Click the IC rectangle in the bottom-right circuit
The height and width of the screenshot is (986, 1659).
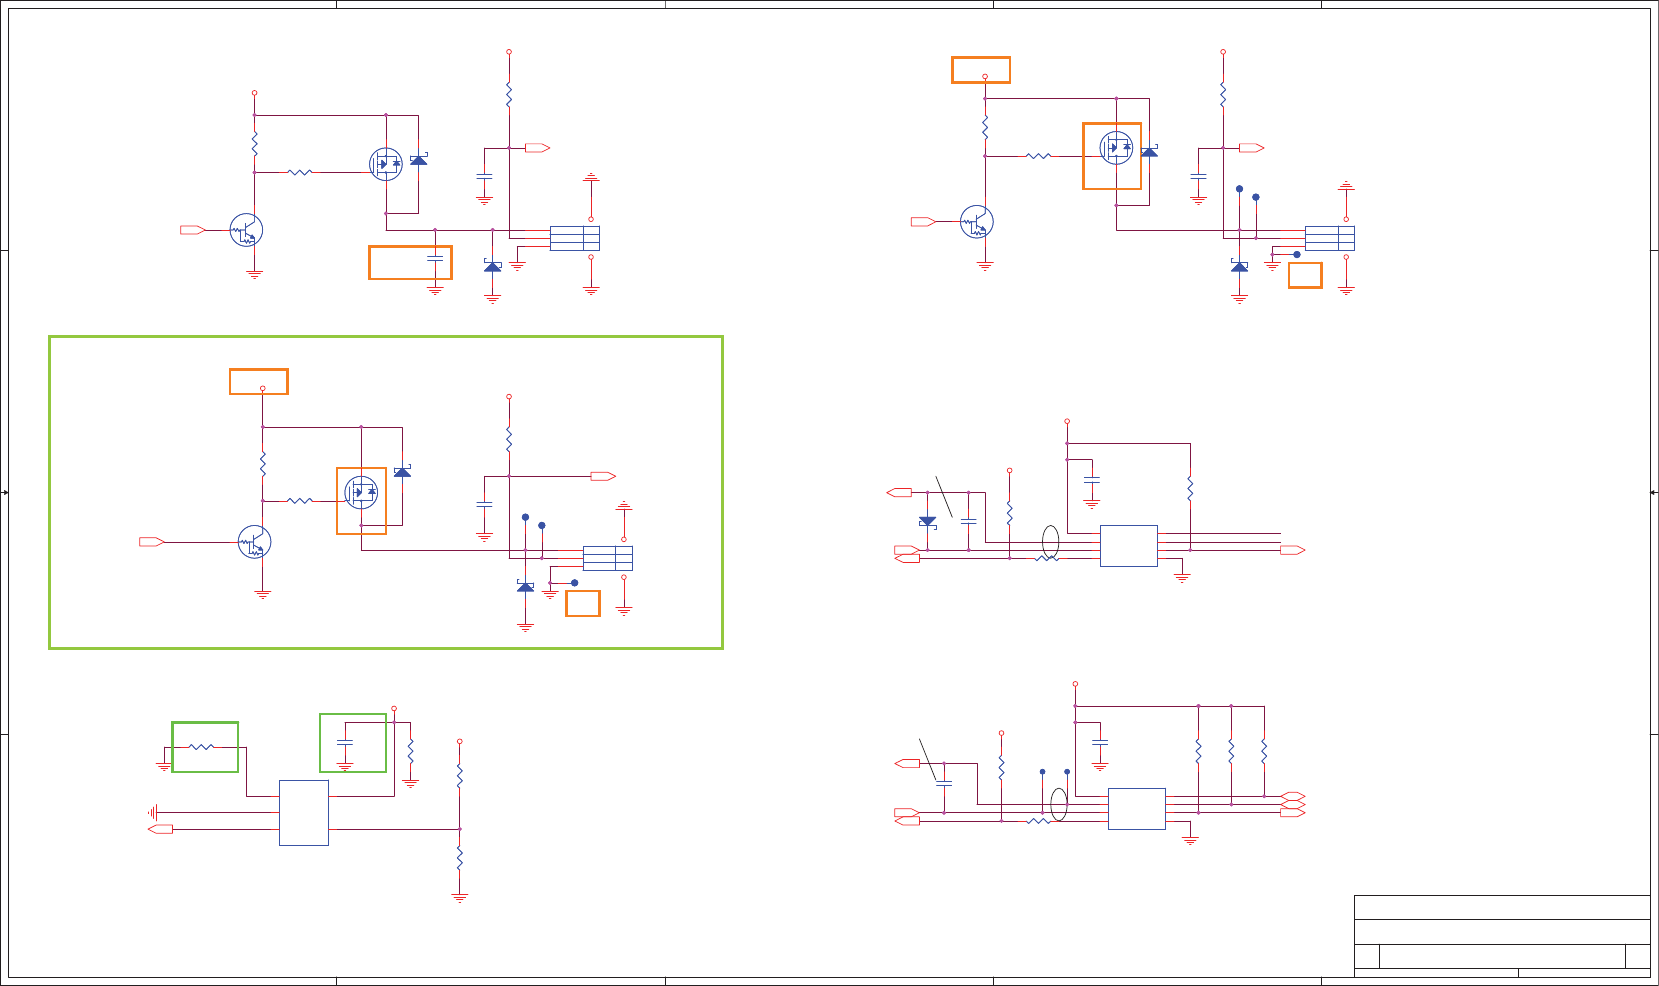1137,809
